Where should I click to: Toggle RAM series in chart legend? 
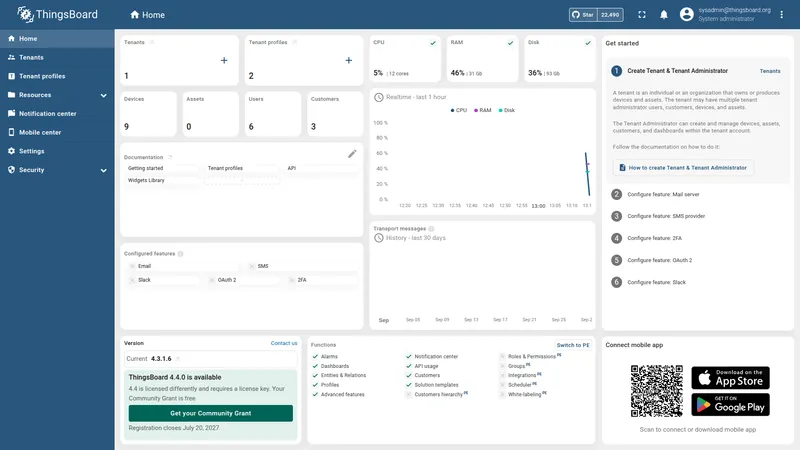[x=483, y=110]
